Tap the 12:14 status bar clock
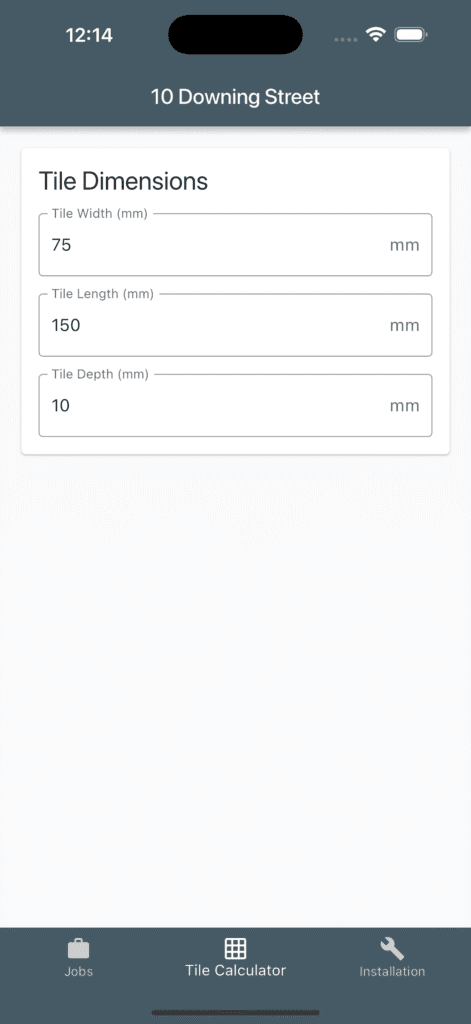 click(x=89, y=35)
